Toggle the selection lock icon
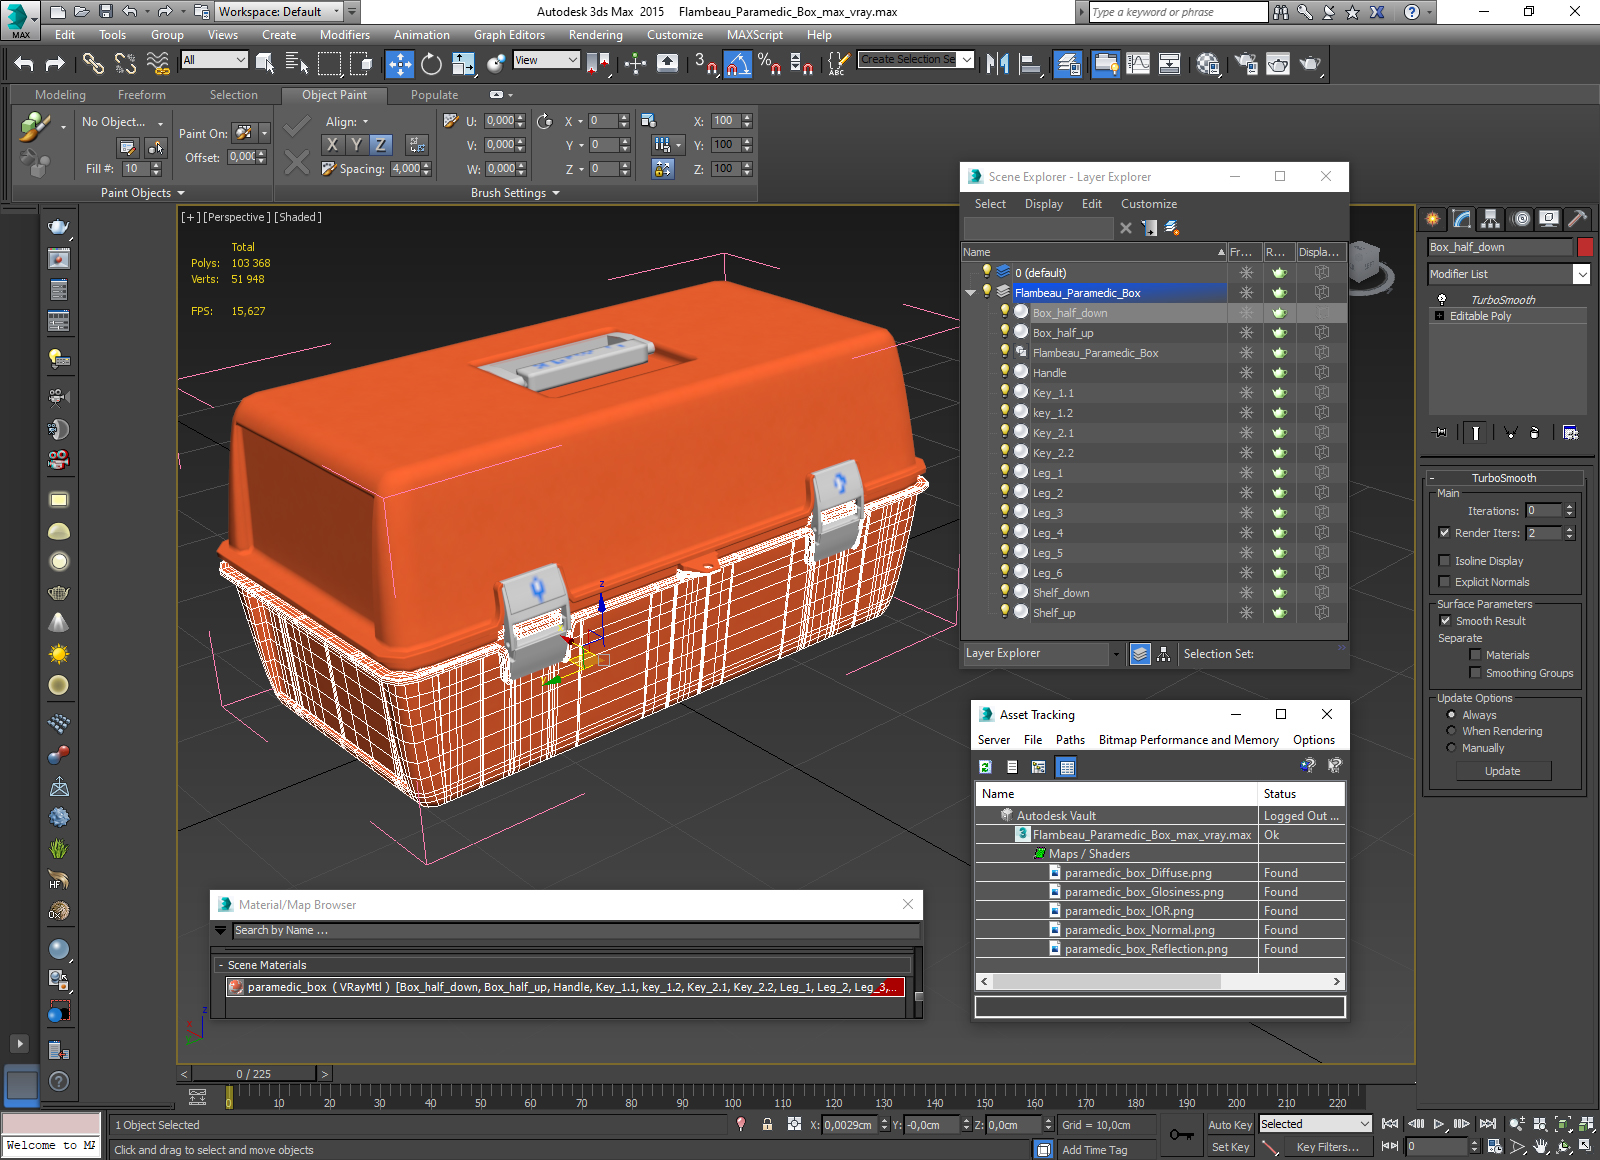The height and width of the screenshot is (1160, 1600). point(767,1124)
